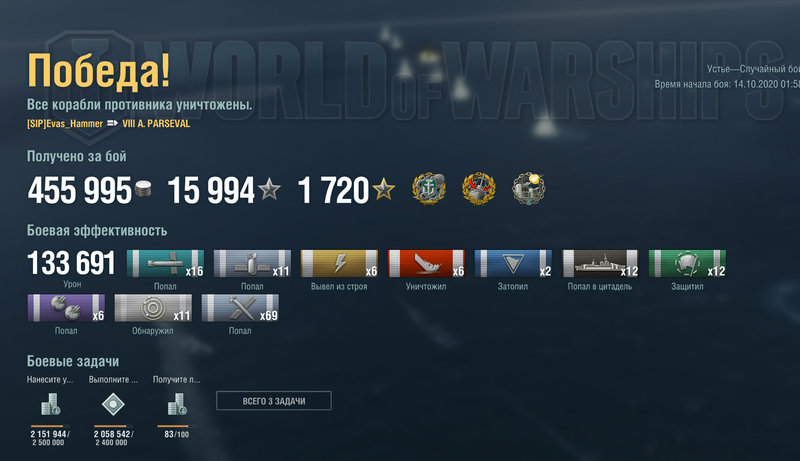Click the Обнаружил spotted ribbon x11
Screen dimensions: 800x461
[153, 308]
